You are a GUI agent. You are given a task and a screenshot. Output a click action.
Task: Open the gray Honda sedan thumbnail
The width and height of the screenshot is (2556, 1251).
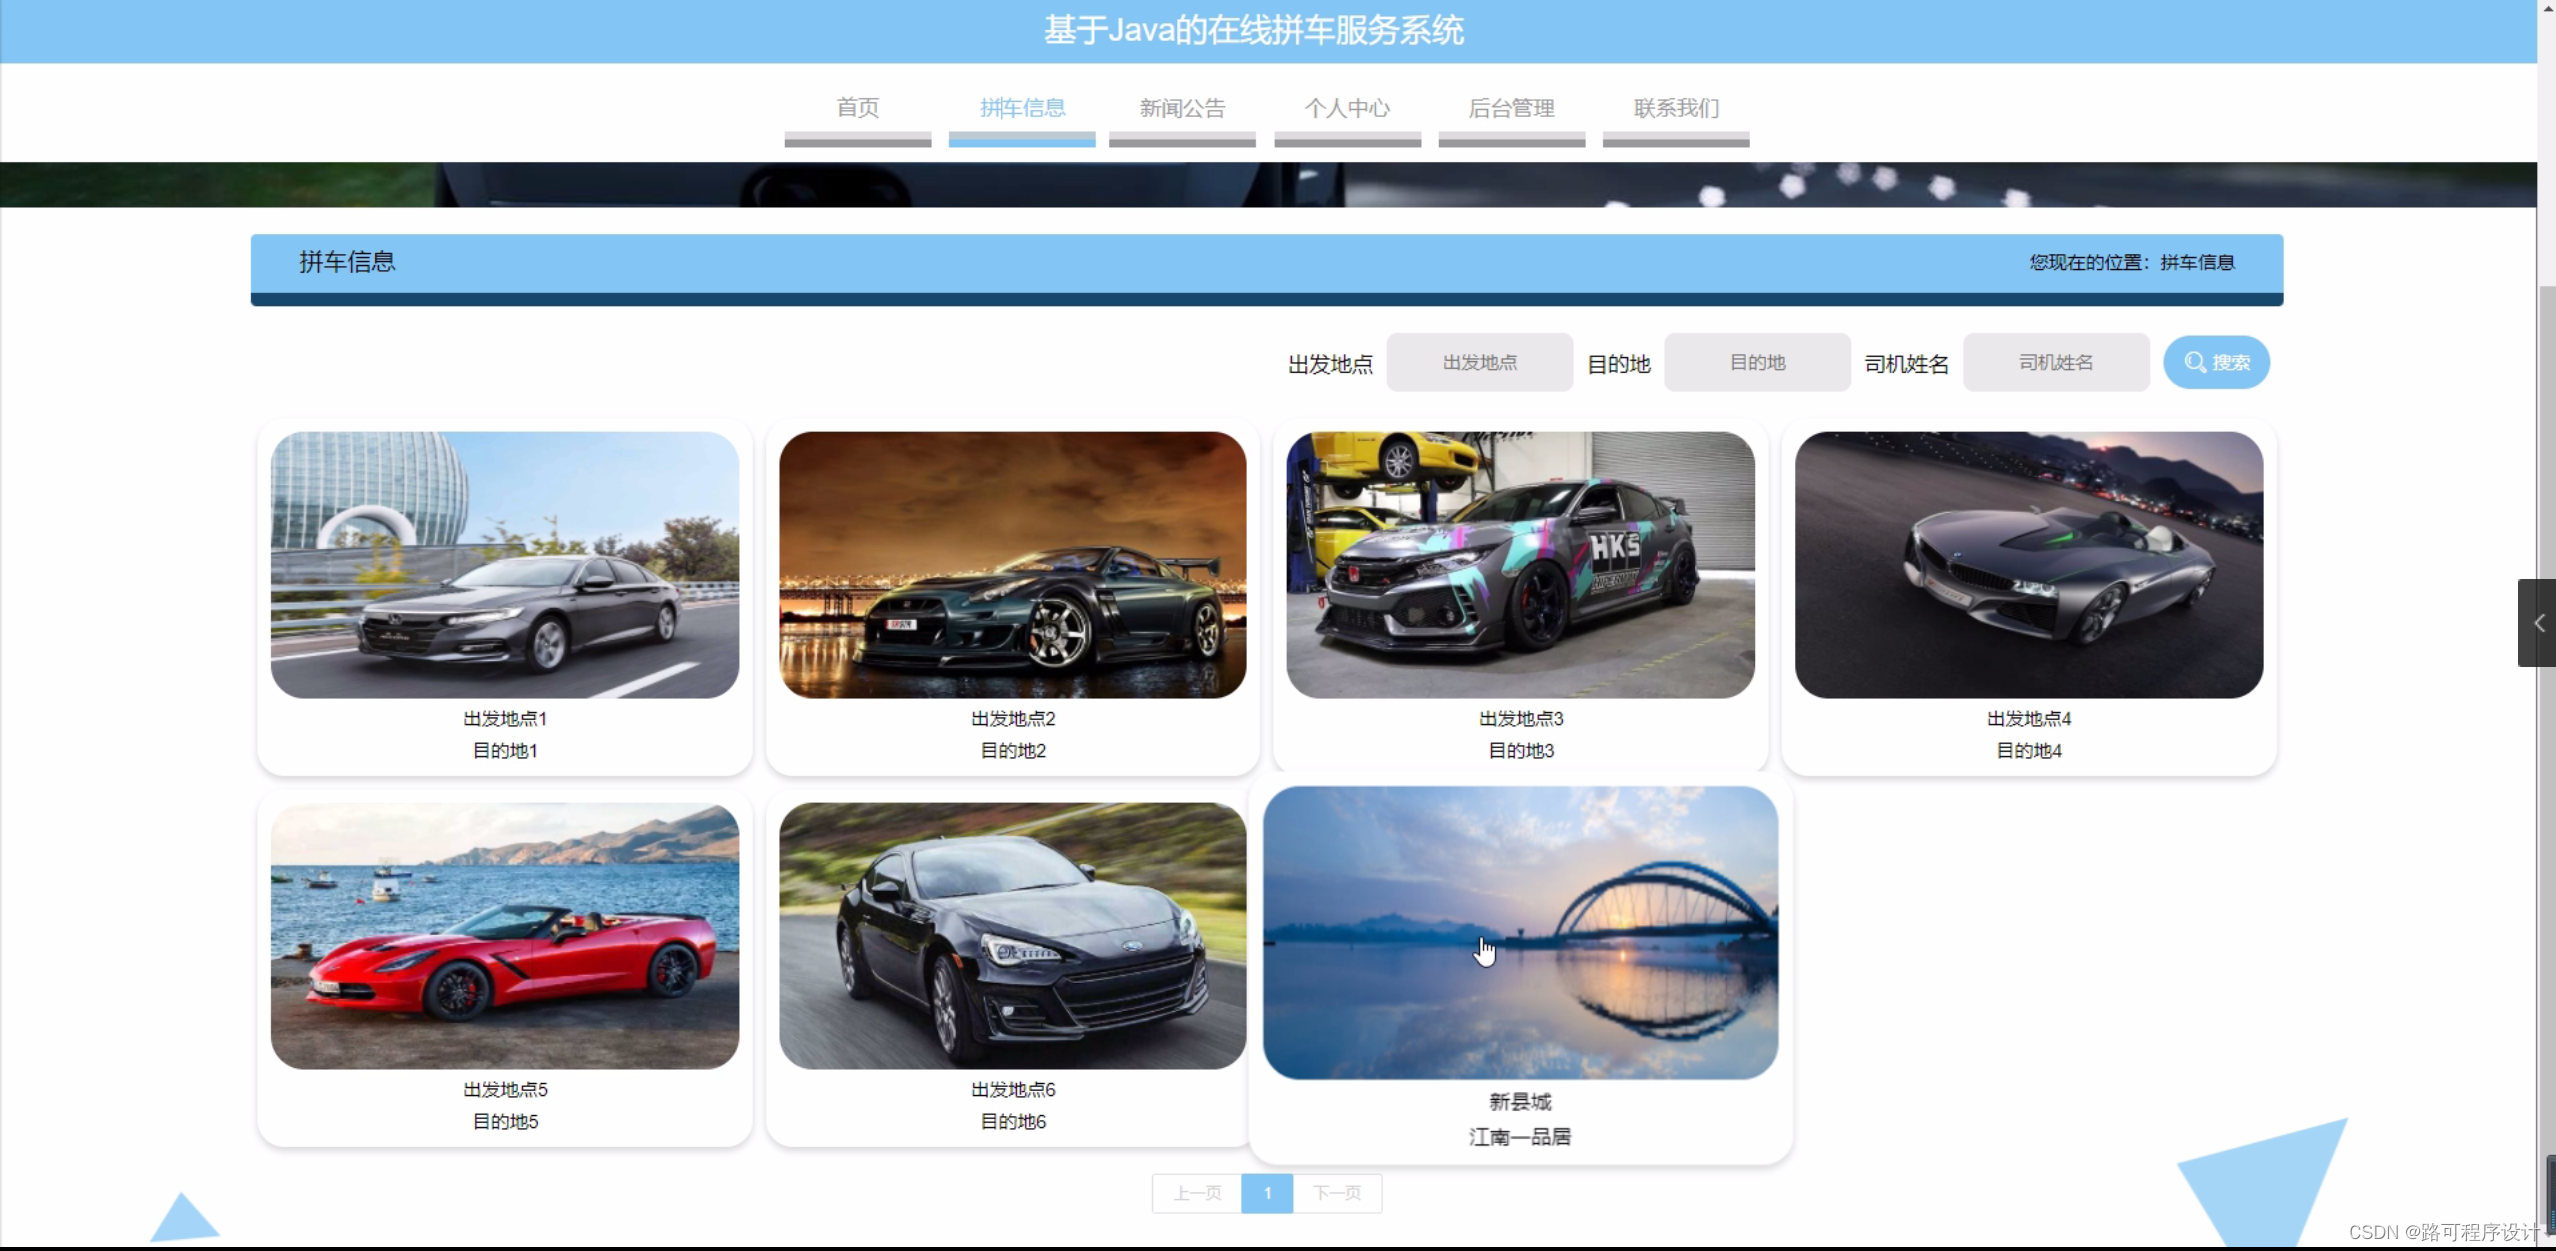coord(504,565)
